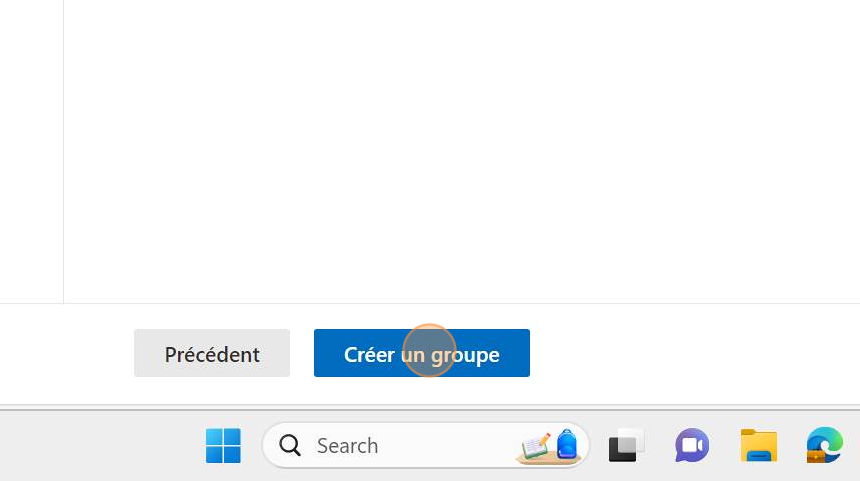
Task: Click the overlapping squares desktops icon
Action: [626, 445]
